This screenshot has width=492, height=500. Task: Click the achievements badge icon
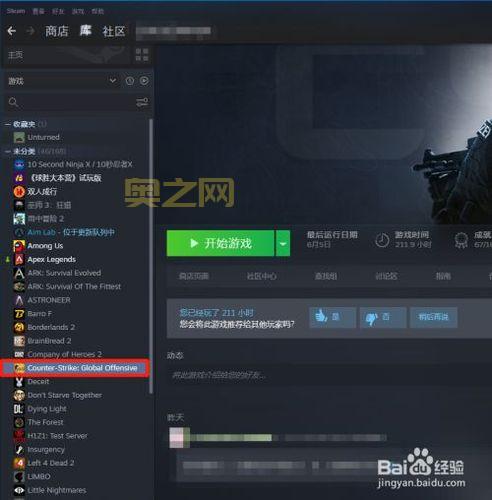coord(461,240)
